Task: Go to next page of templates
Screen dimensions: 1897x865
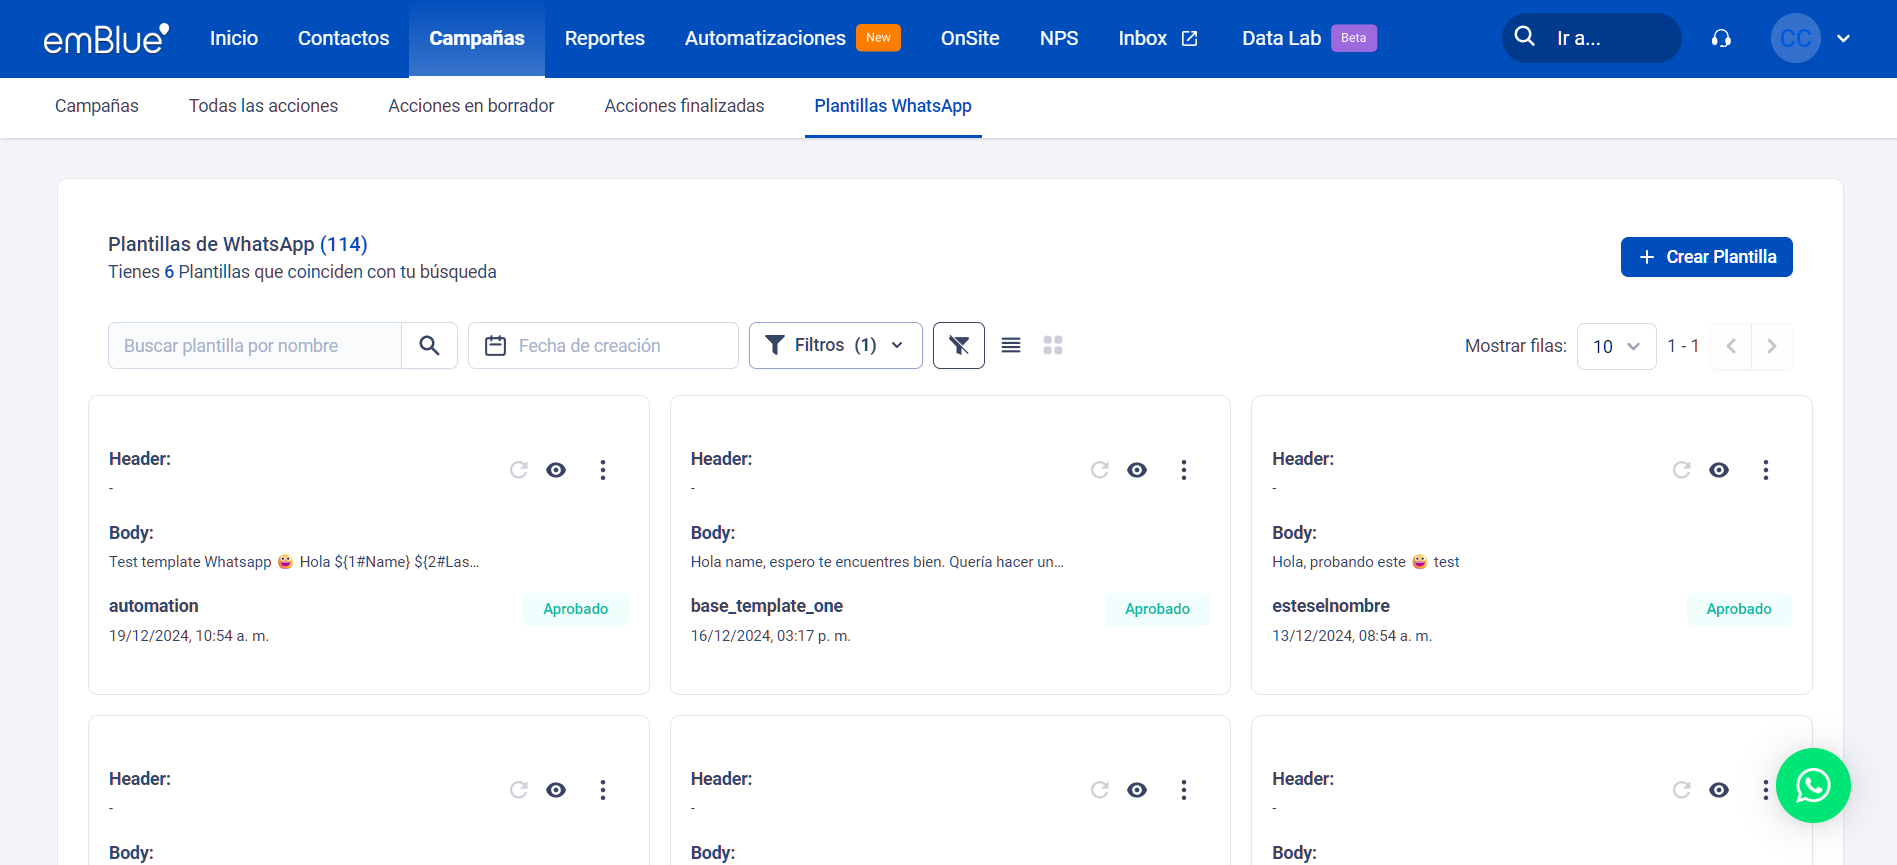Action: (x=1771, y=347)
